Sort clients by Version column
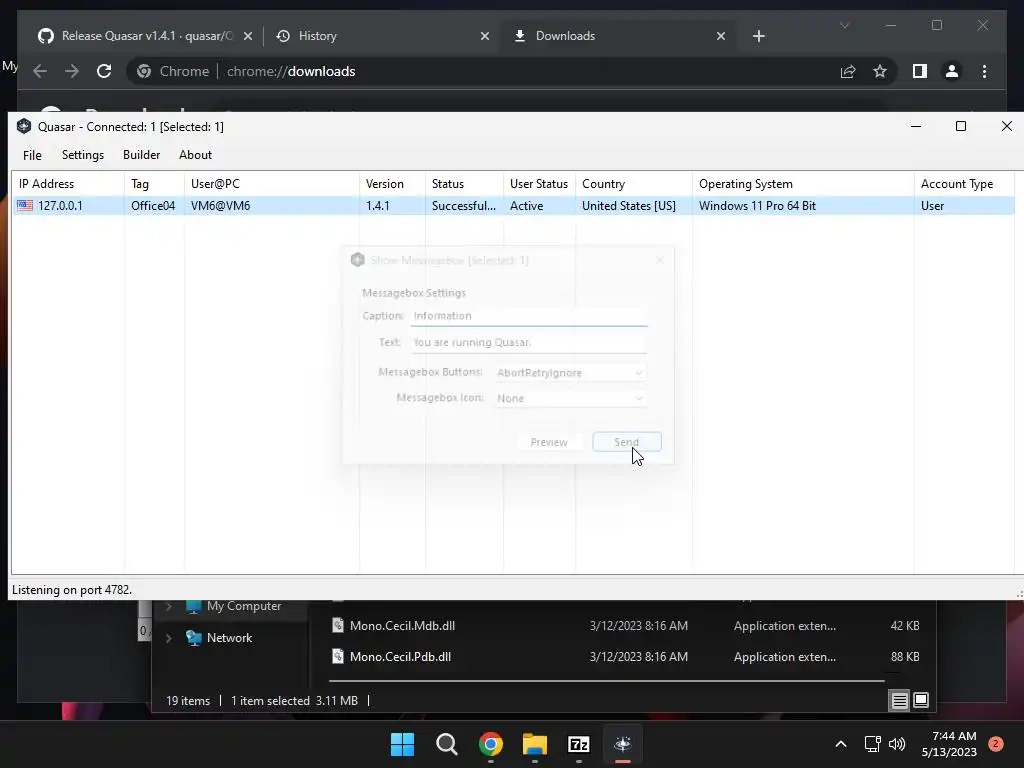The width and height of the screenshot is (1024, 768). [392, 184]
